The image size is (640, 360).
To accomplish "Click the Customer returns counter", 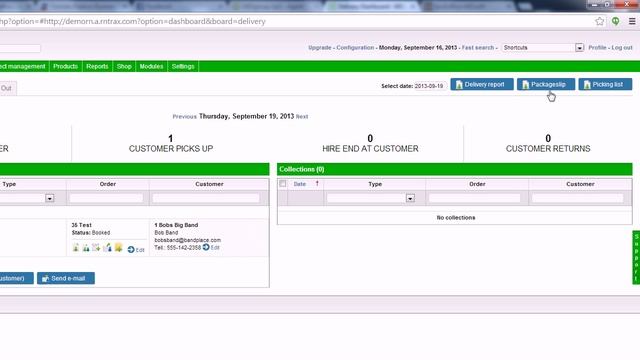I will [548, 144].
